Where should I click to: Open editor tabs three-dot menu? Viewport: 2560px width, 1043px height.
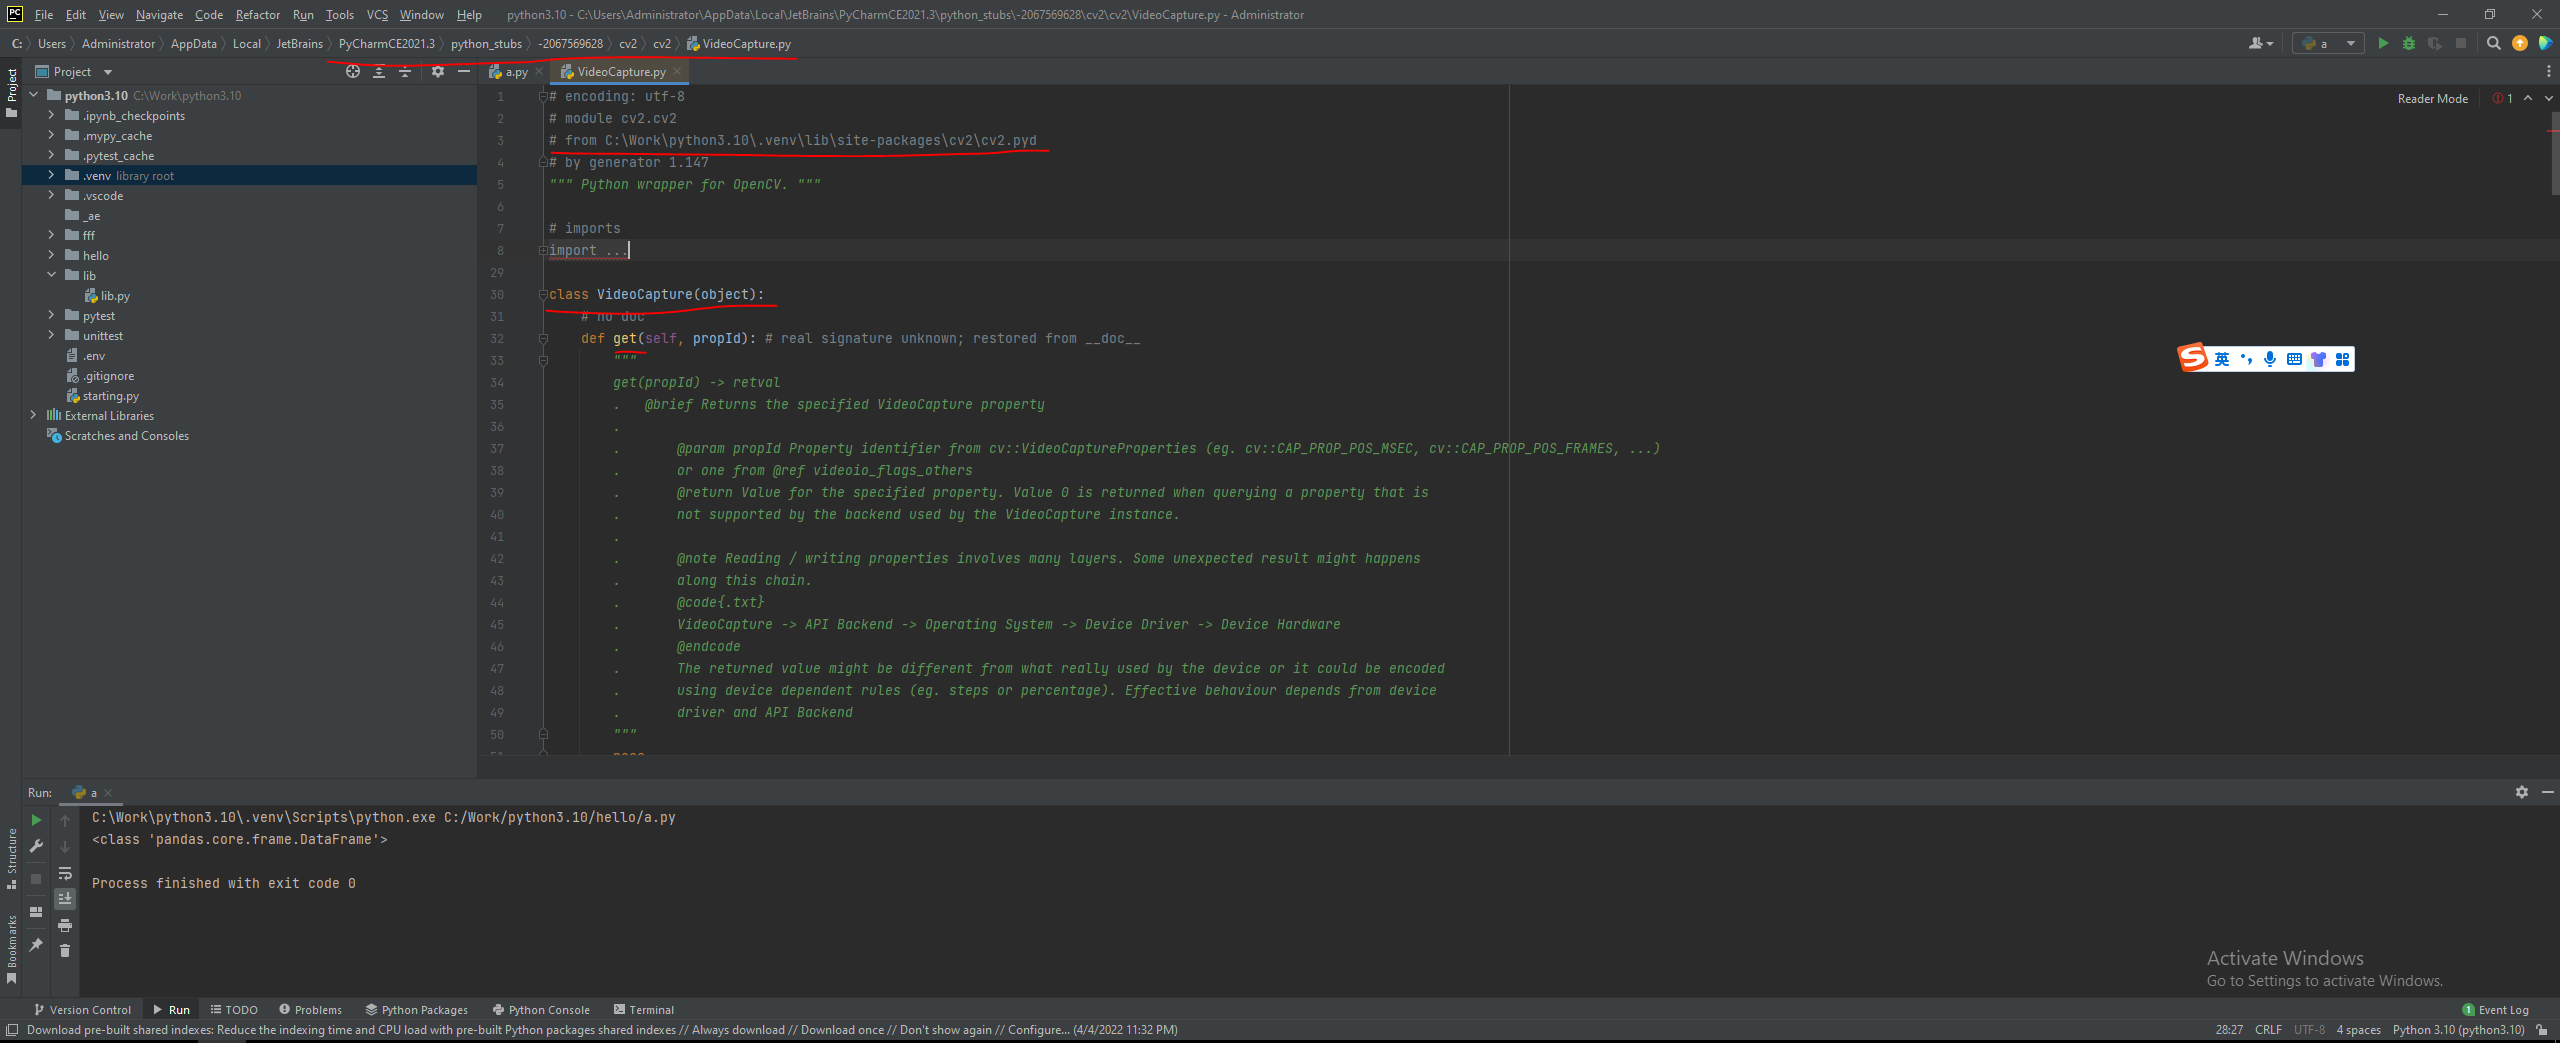click(2548, 71)
